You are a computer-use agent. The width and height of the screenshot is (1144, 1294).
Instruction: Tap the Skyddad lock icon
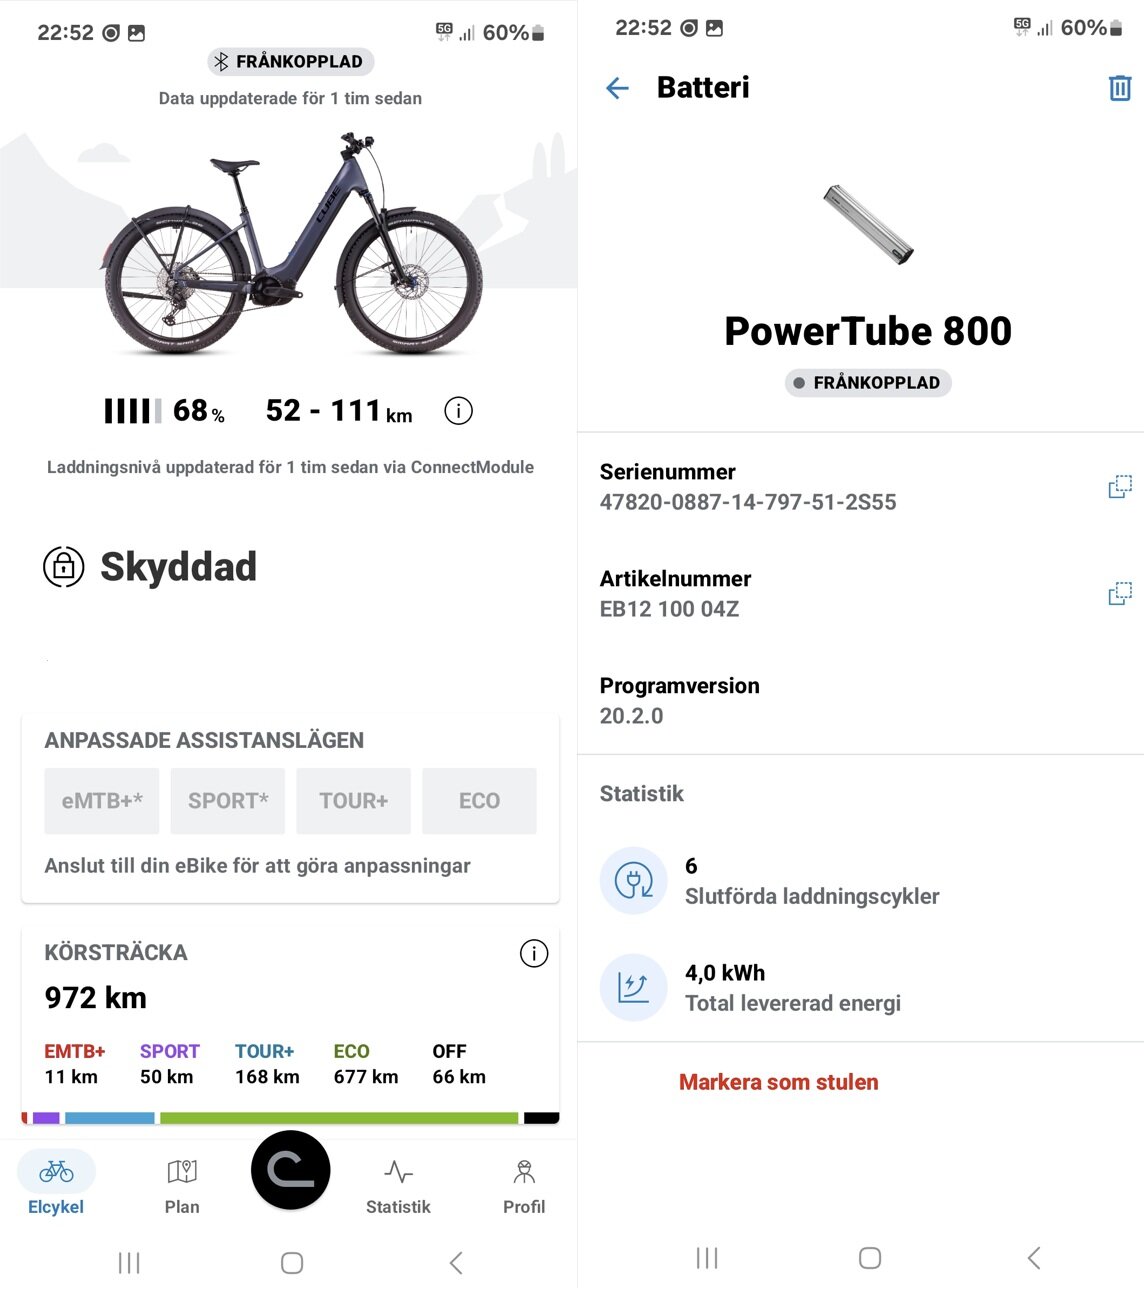coord(64,567)
